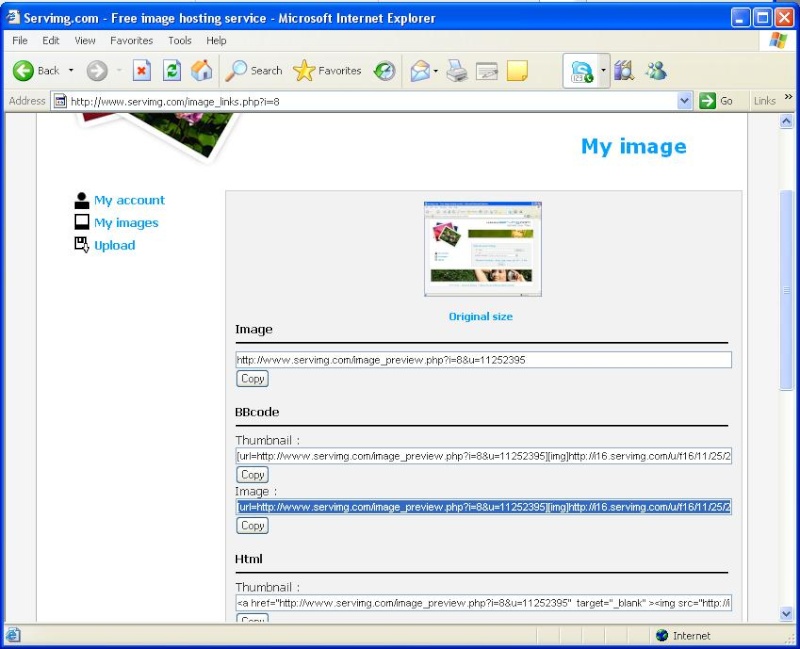Refresh the page using the toolbar icon
Viewport: 800px width, 649px height.
pos(172,70)
